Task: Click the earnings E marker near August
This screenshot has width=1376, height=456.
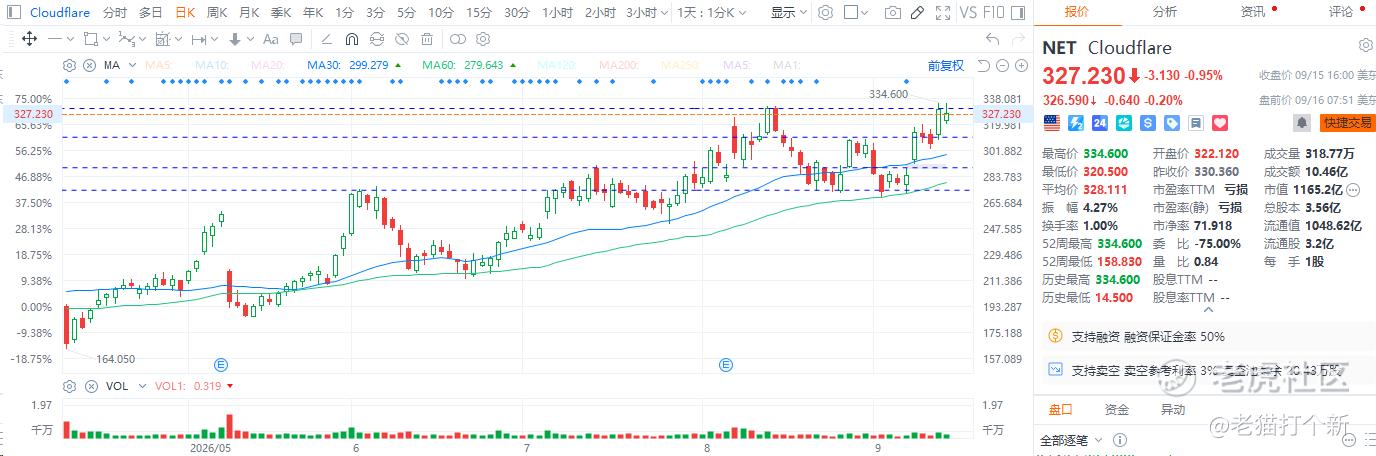Action: tap(726, 364)
